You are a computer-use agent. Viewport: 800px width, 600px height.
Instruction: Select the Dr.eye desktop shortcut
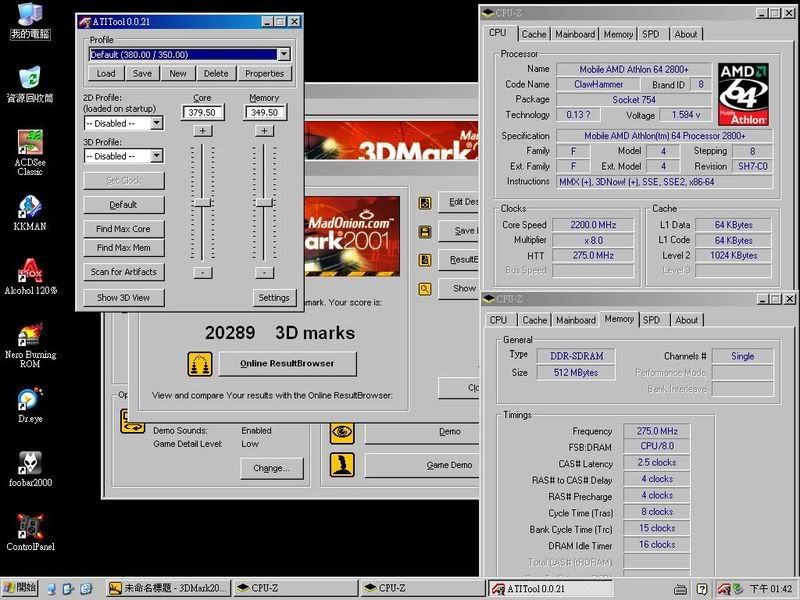coord(30,406)
